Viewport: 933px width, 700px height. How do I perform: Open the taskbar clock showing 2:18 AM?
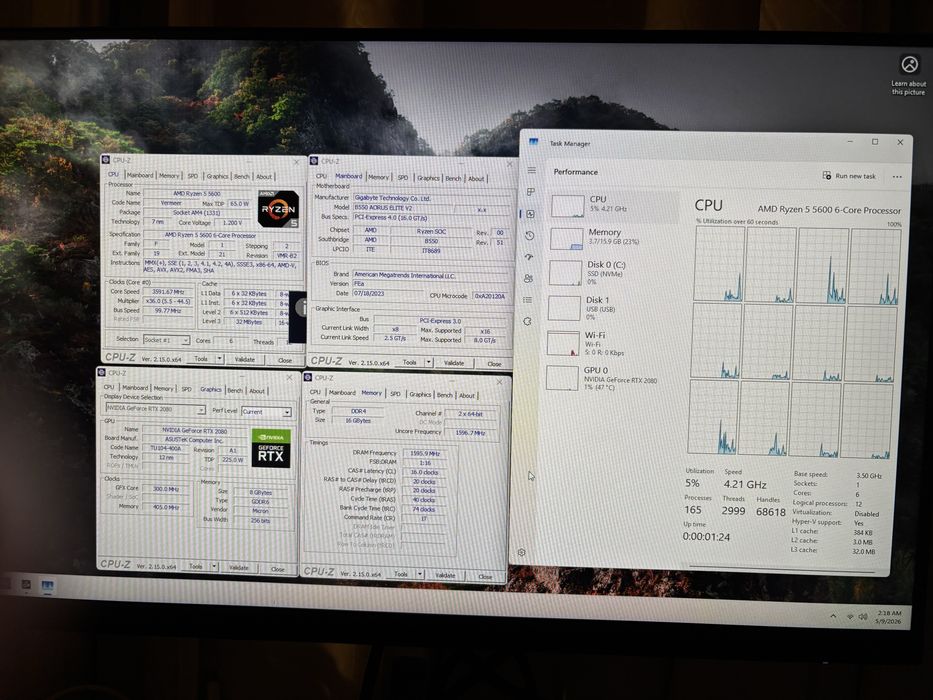pyautogui.click(x=889, y=617)
